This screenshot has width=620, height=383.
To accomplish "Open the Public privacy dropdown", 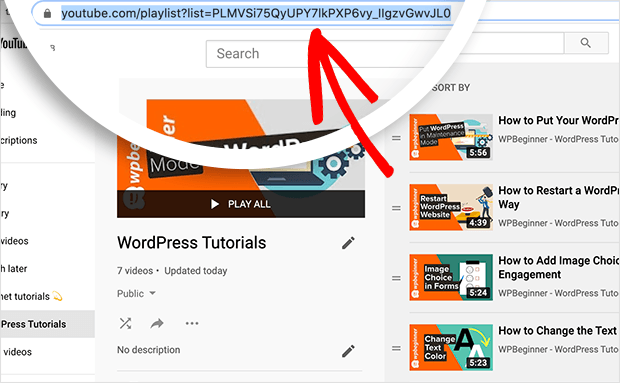I will (136, 294).
